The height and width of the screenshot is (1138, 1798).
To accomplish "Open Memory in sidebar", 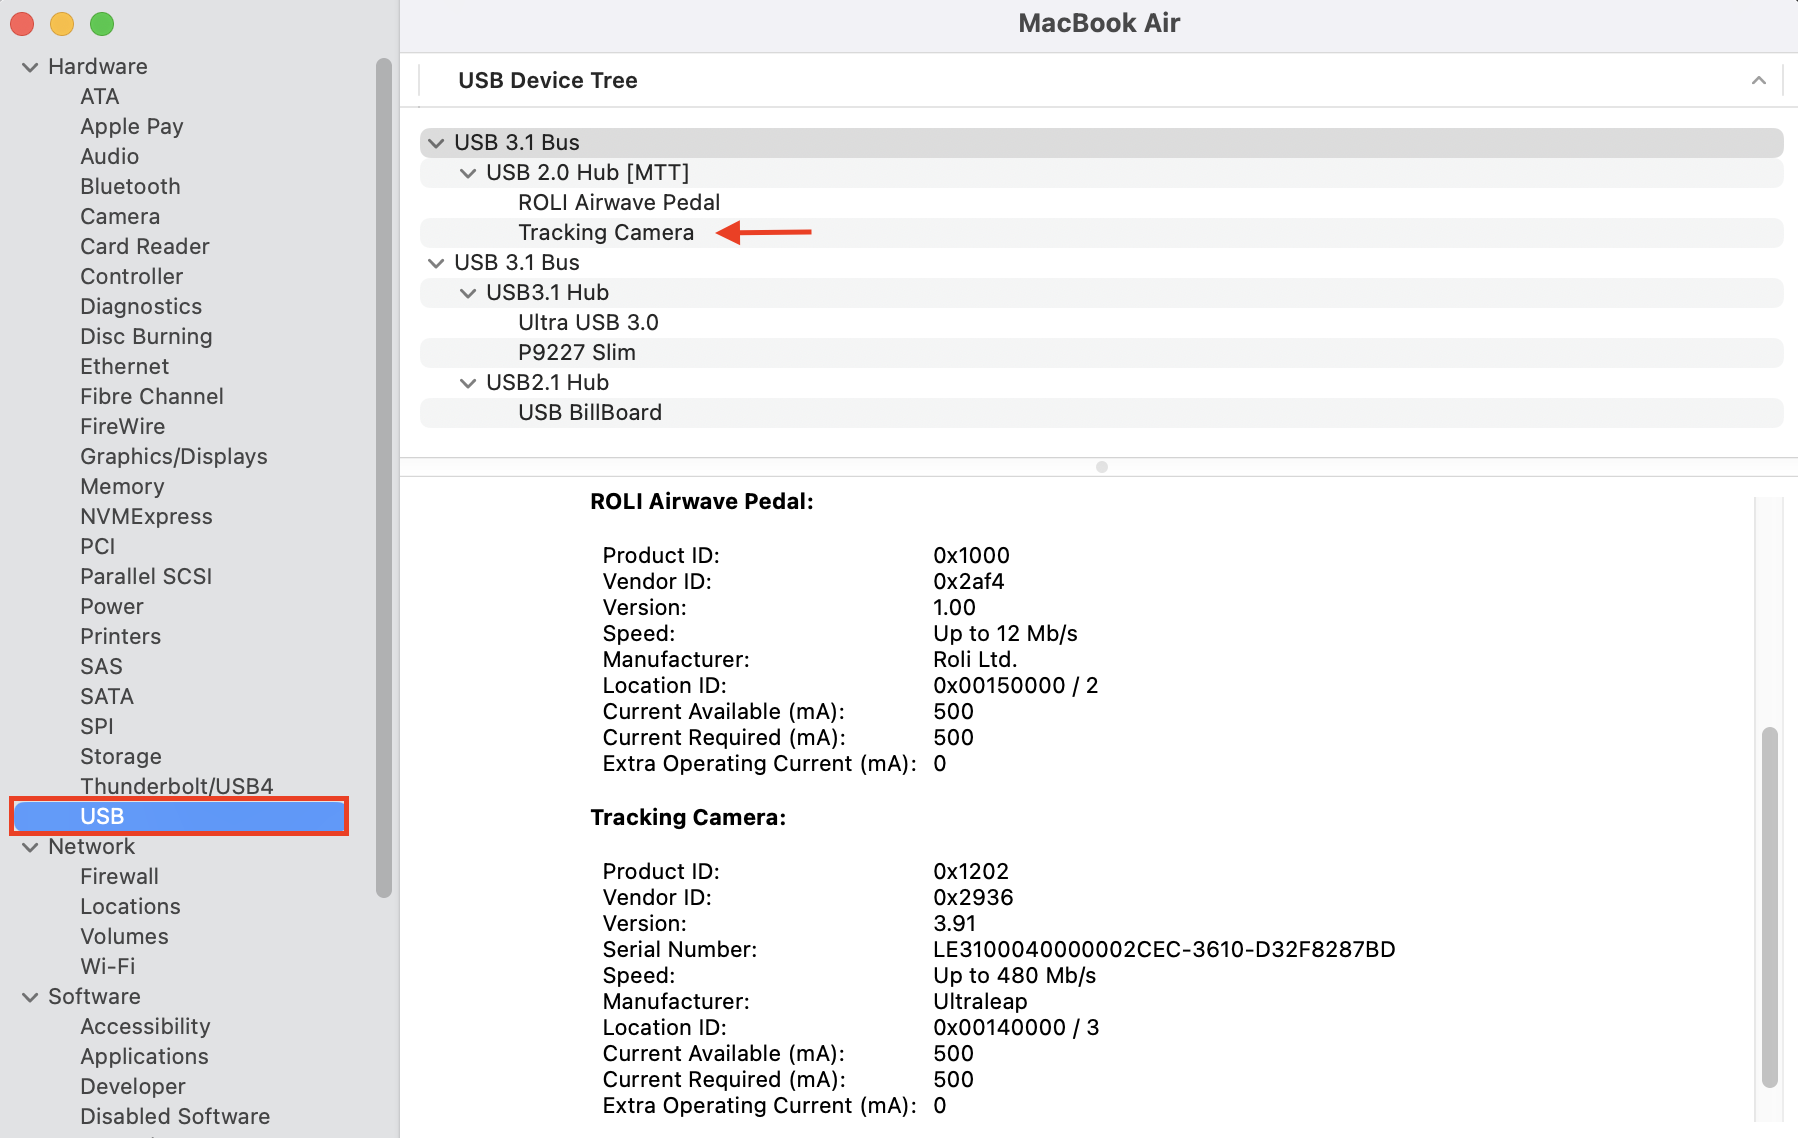I will [x=122, y=486].
